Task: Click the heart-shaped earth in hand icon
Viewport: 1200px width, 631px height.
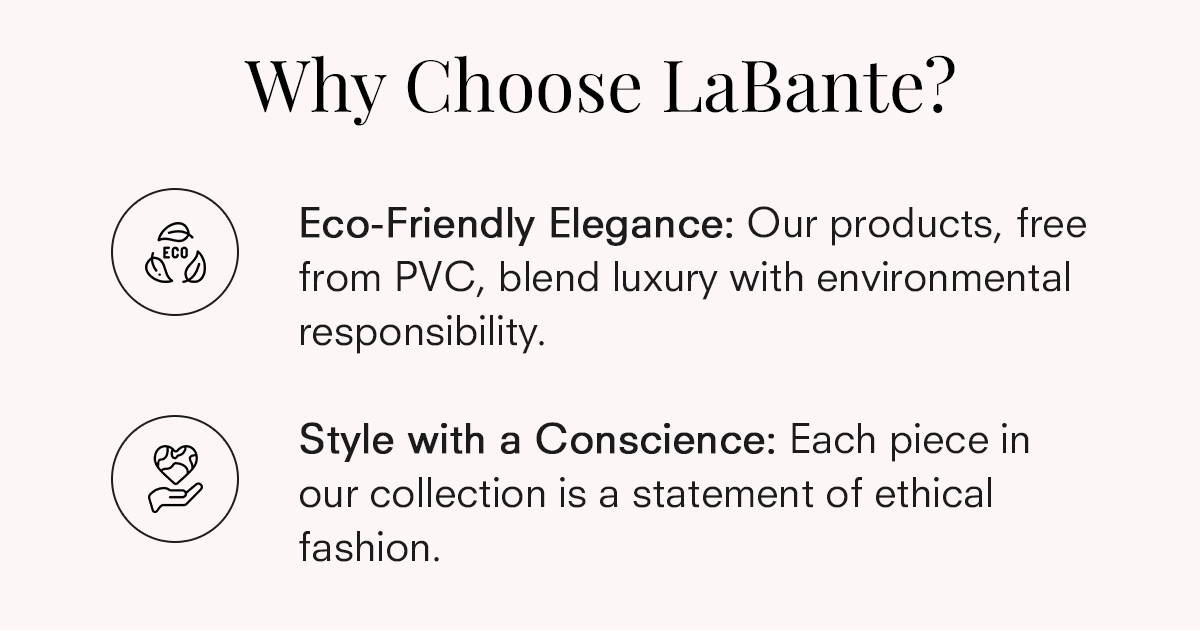Action: (x=175, y=478)
